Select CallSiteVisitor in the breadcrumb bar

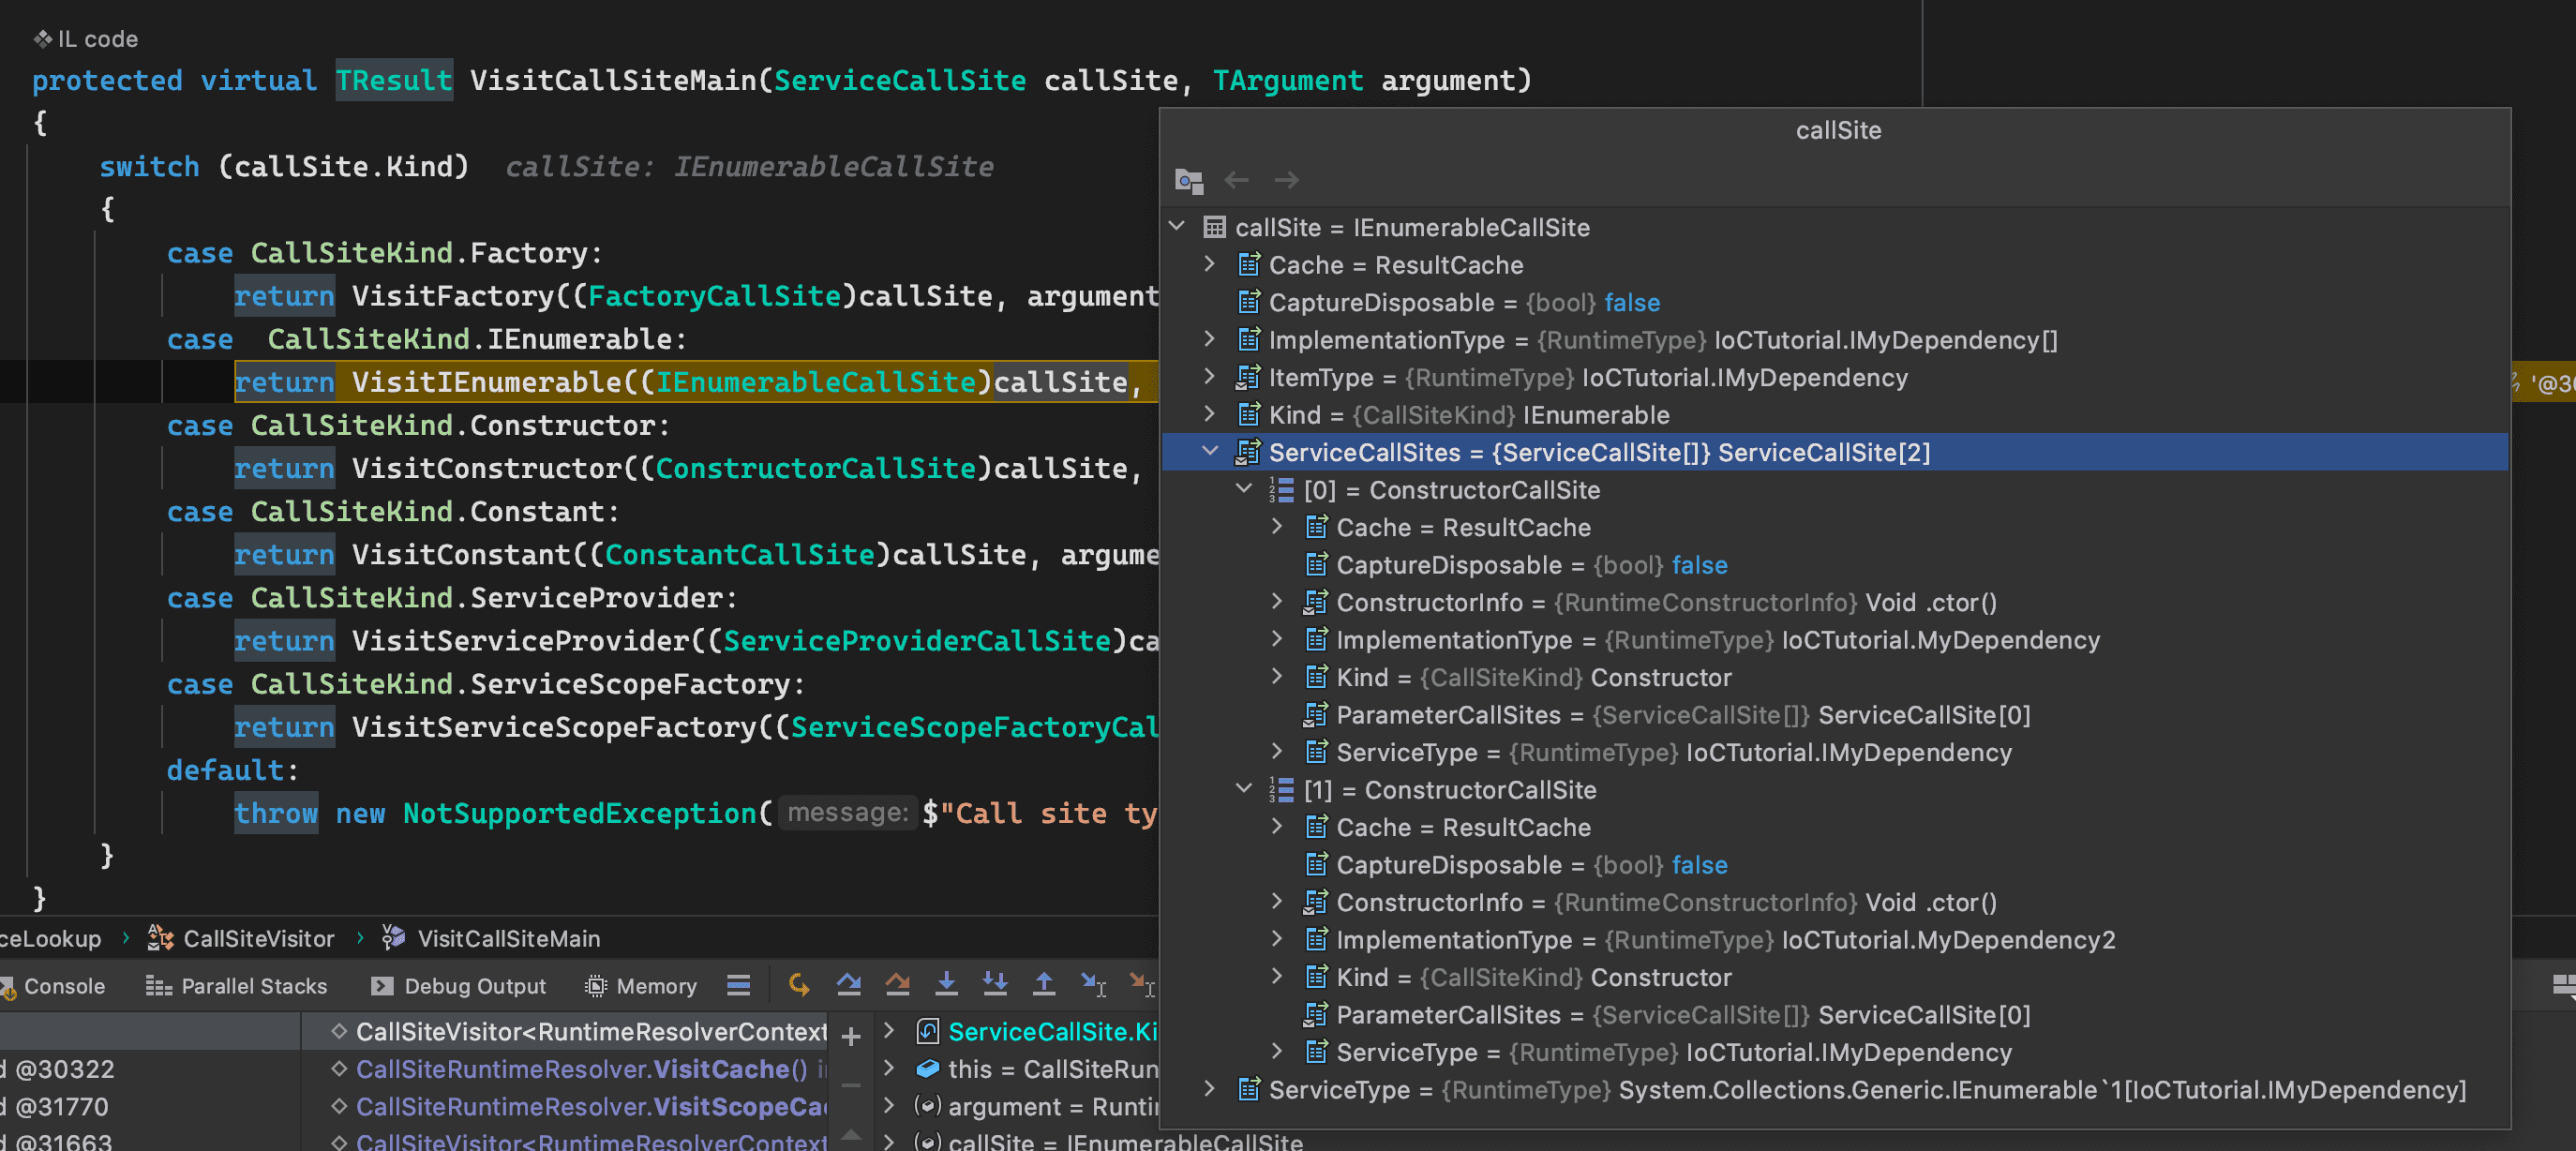(x=258, y=938)
